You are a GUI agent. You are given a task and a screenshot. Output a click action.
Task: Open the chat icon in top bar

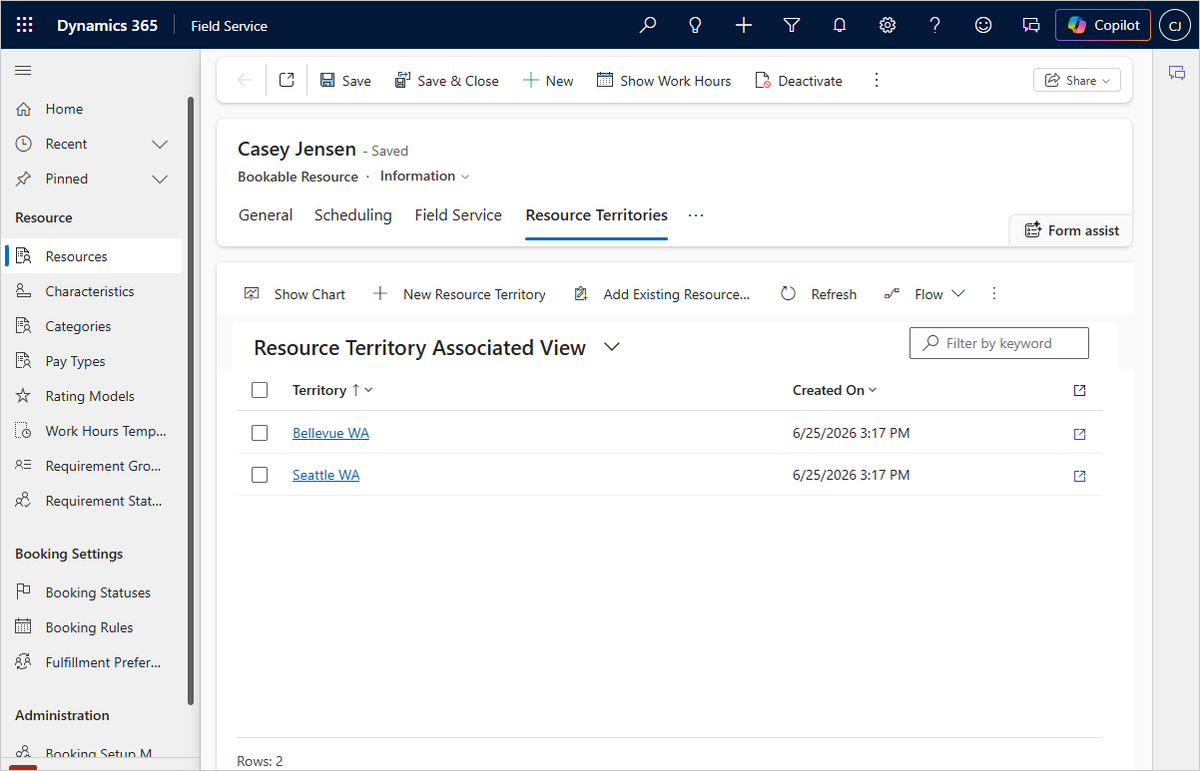(x=1031, y=25)
